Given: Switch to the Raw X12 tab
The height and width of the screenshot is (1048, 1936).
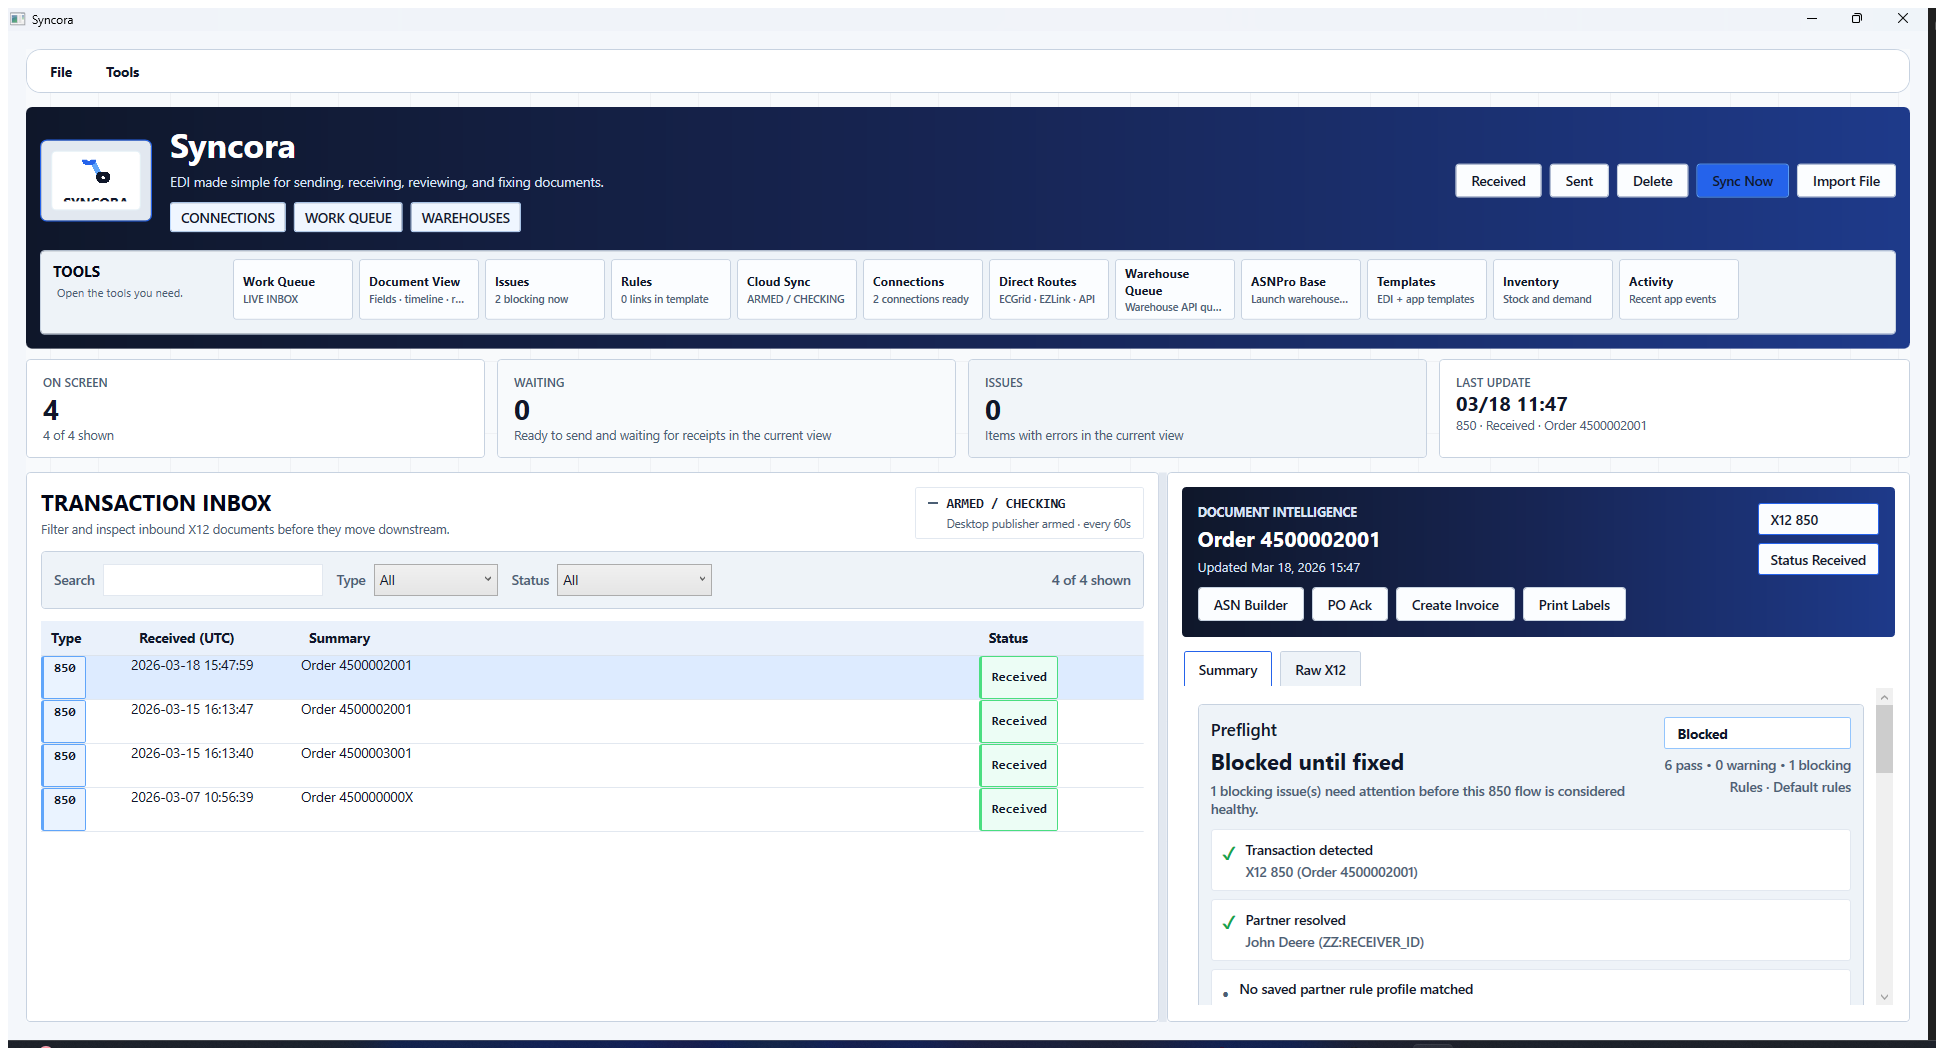Looking at the screenshot, I should coord(1319,669).
